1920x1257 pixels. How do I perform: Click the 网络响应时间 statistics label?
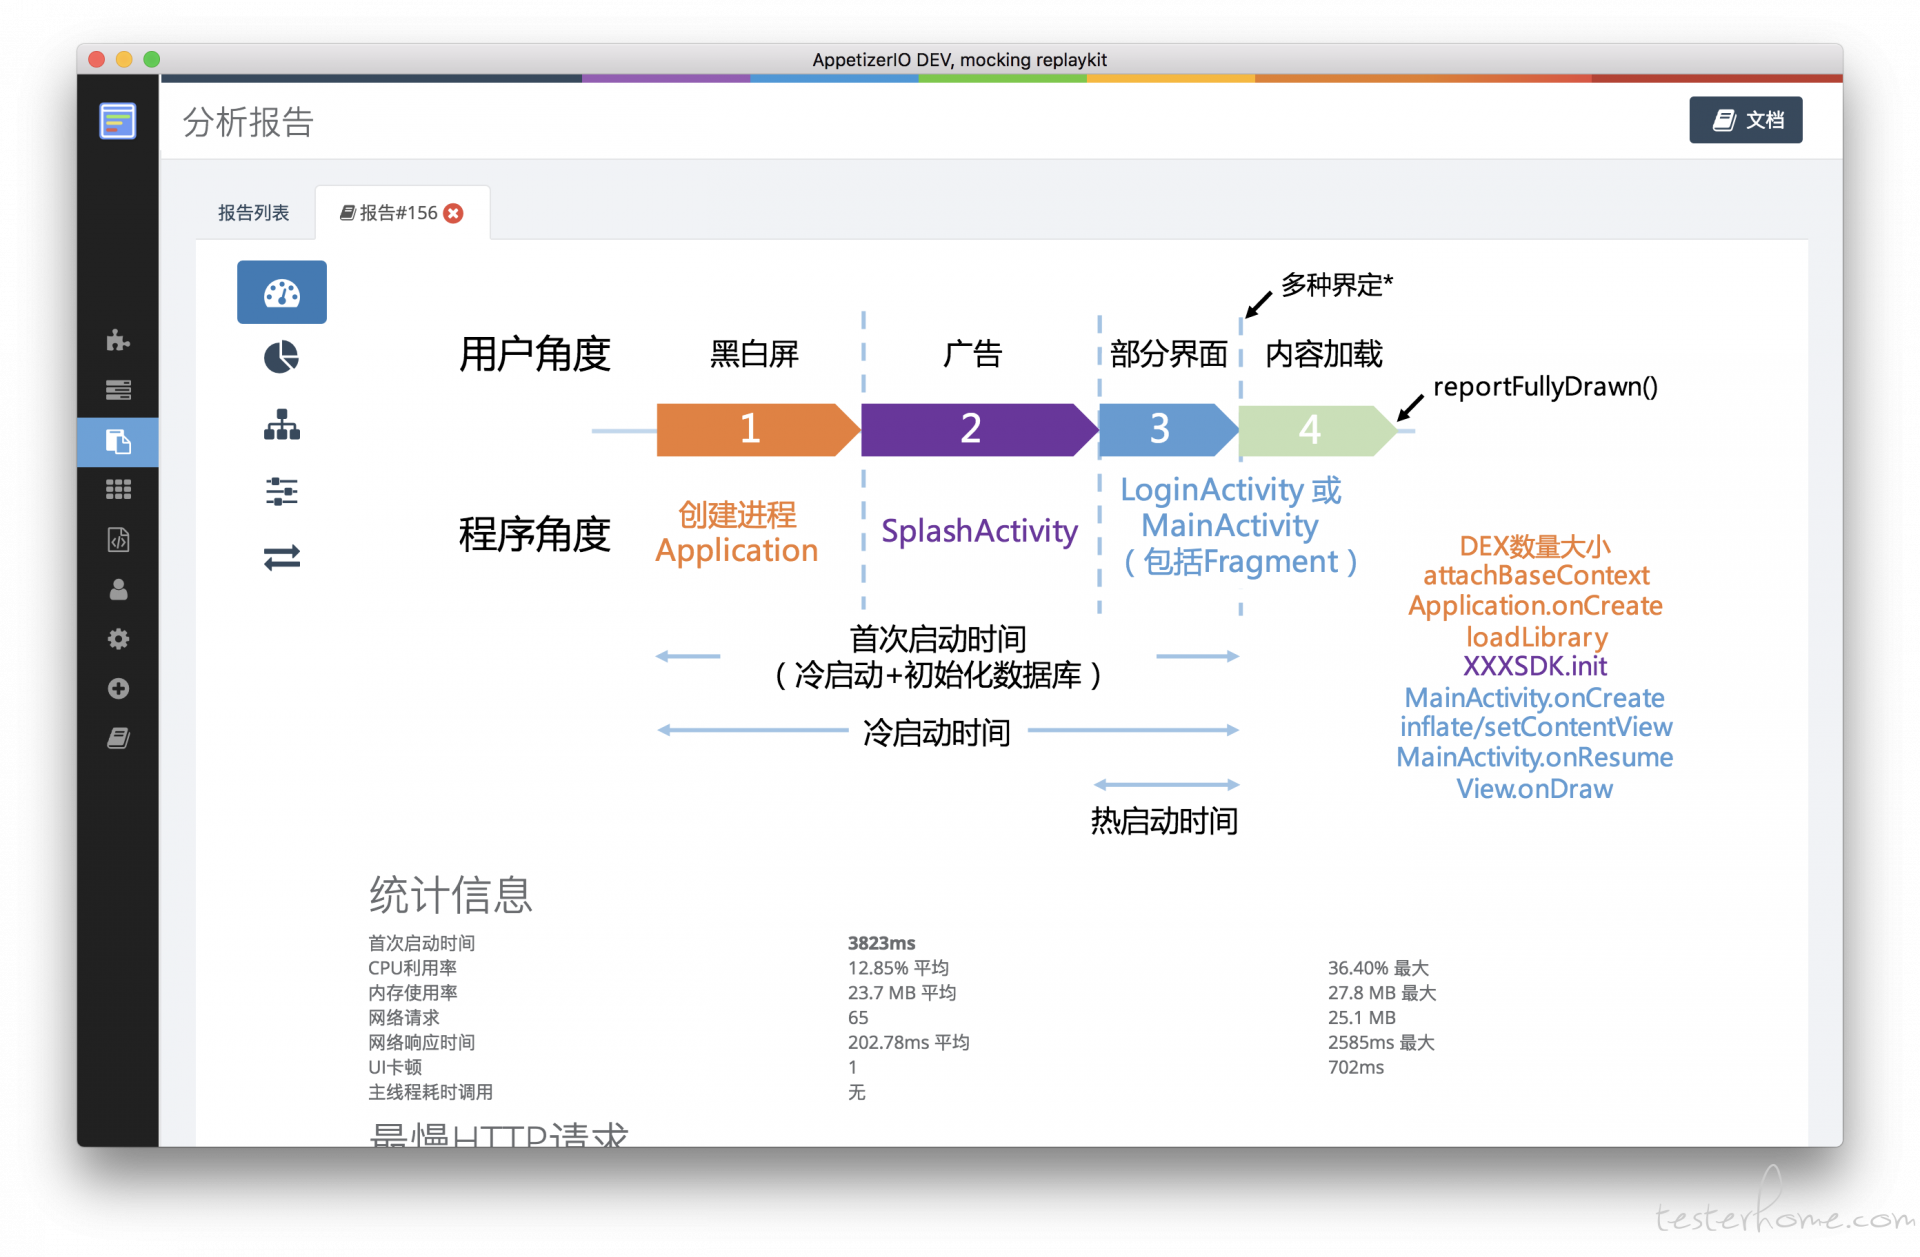click(421, 1043)
